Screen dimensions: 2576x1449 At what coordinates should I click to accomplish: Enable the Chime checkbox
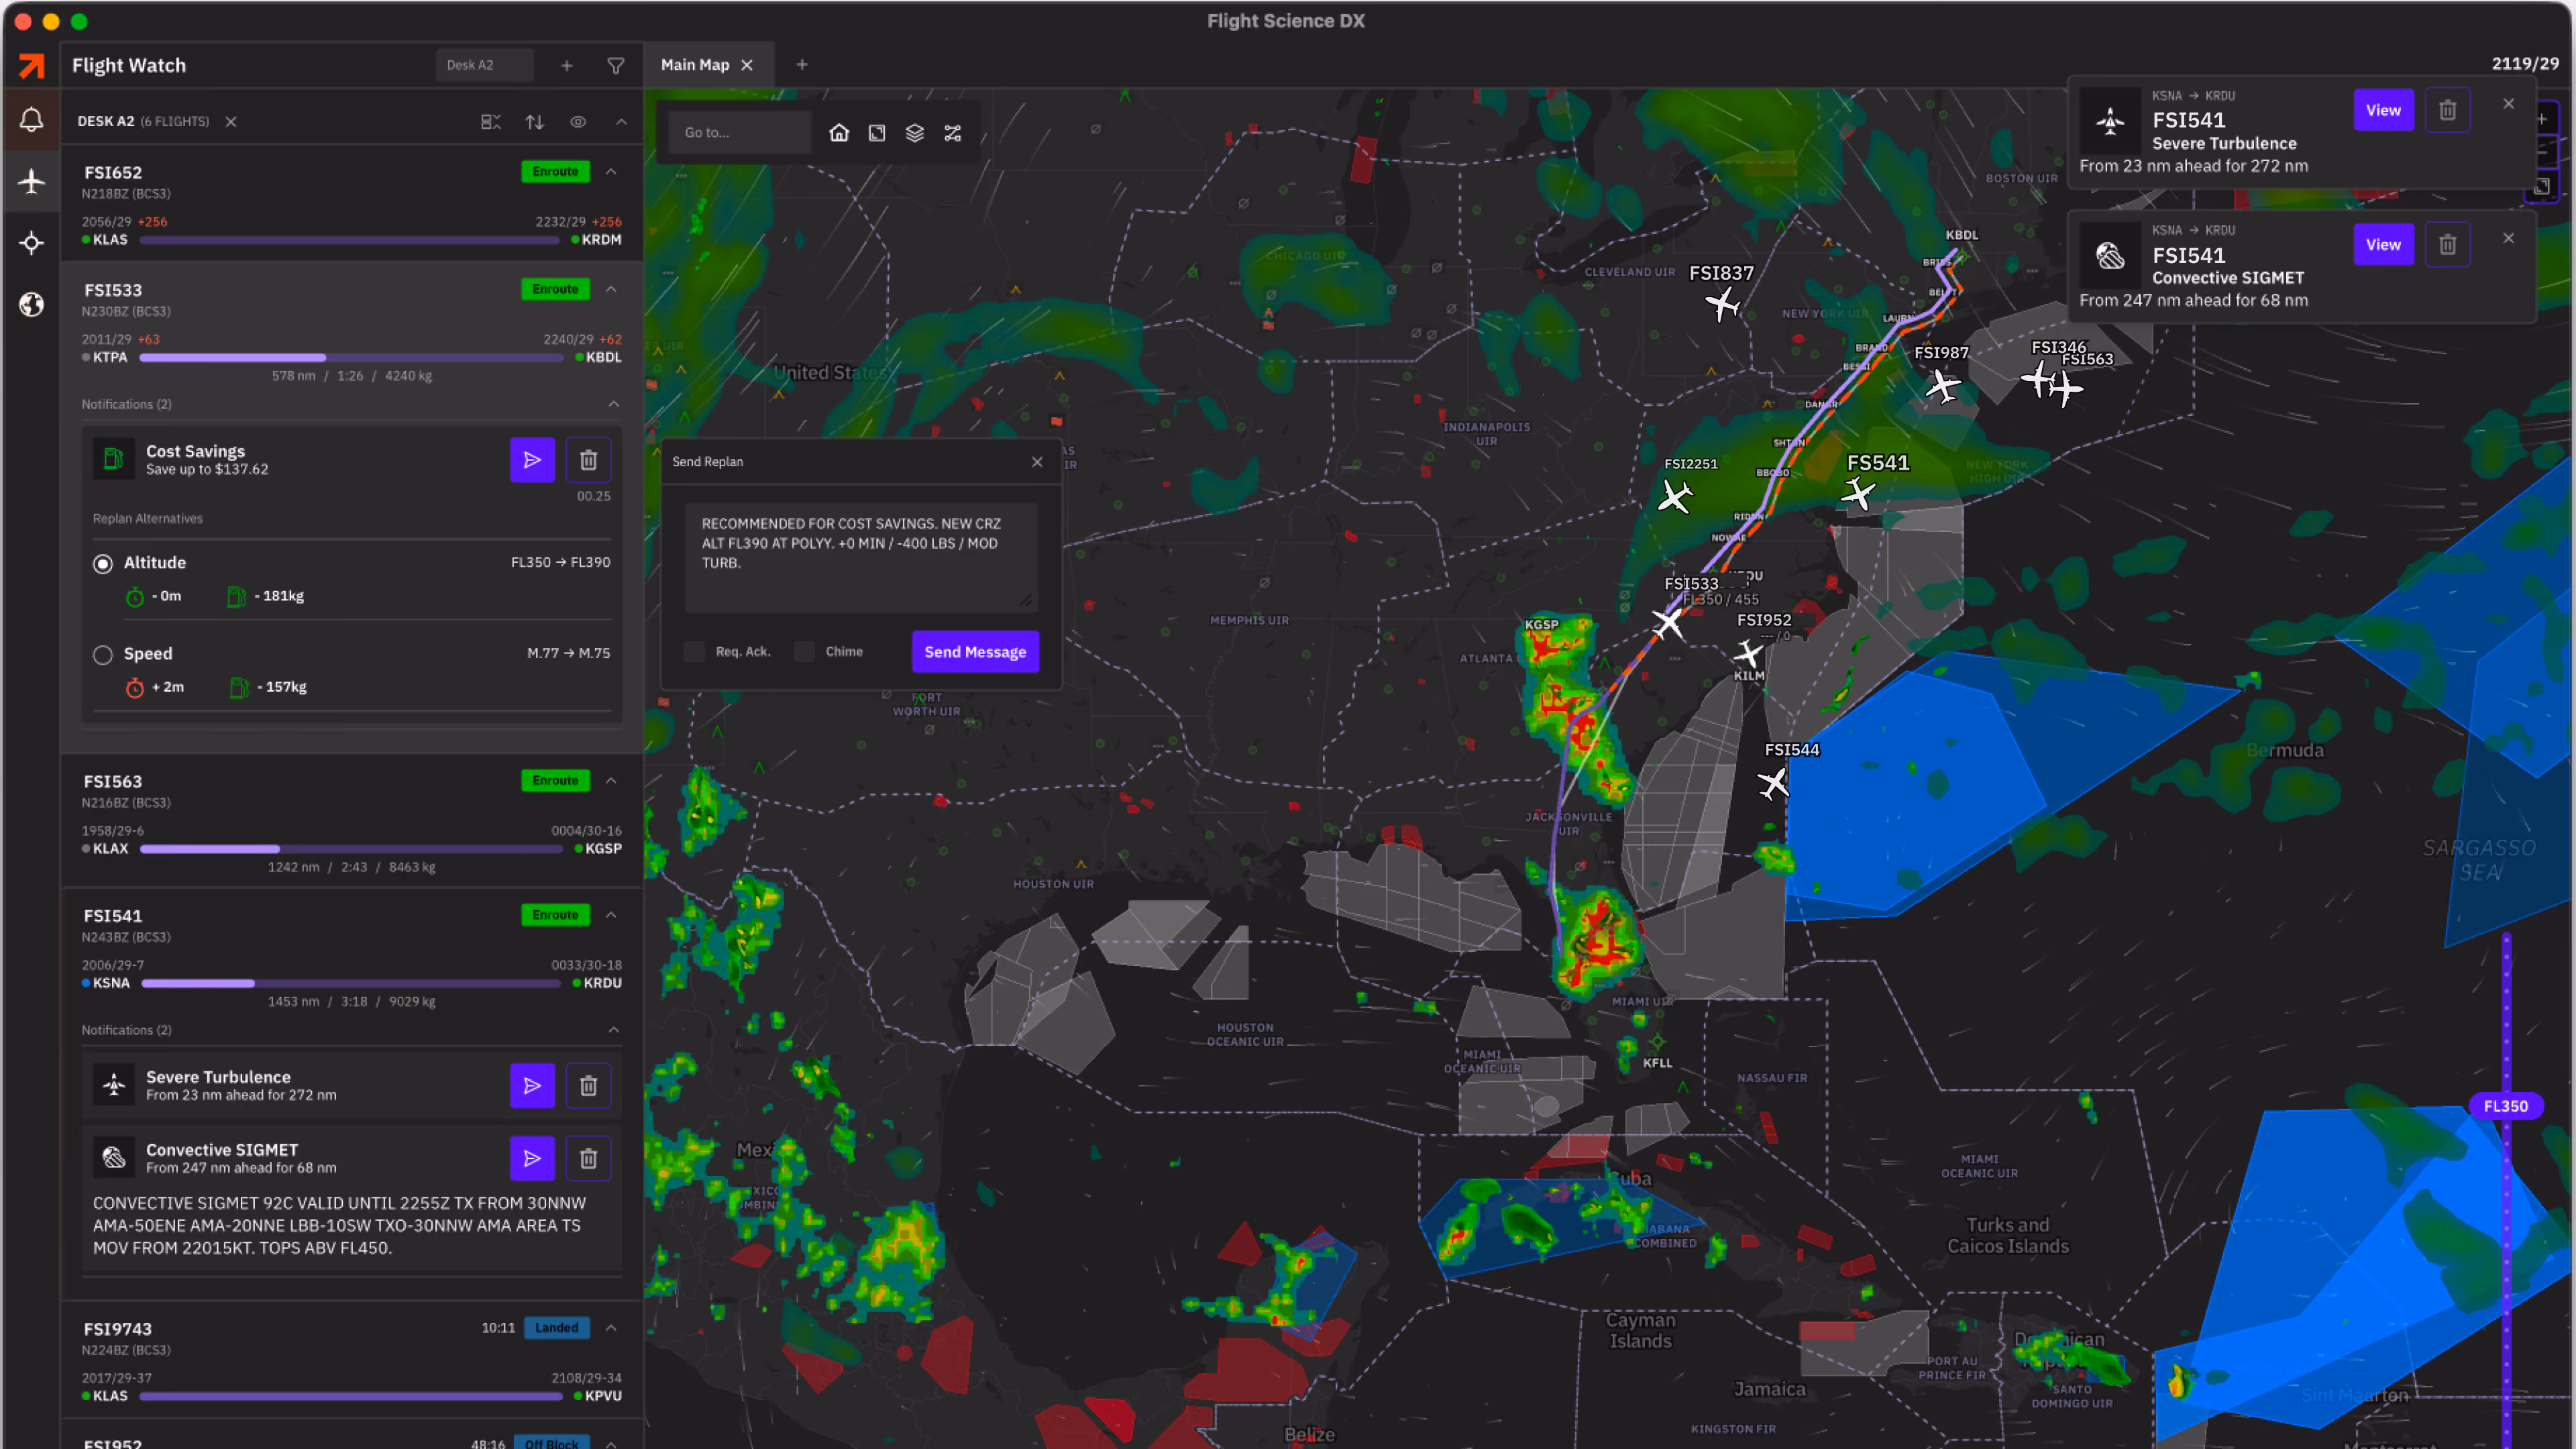804,652
